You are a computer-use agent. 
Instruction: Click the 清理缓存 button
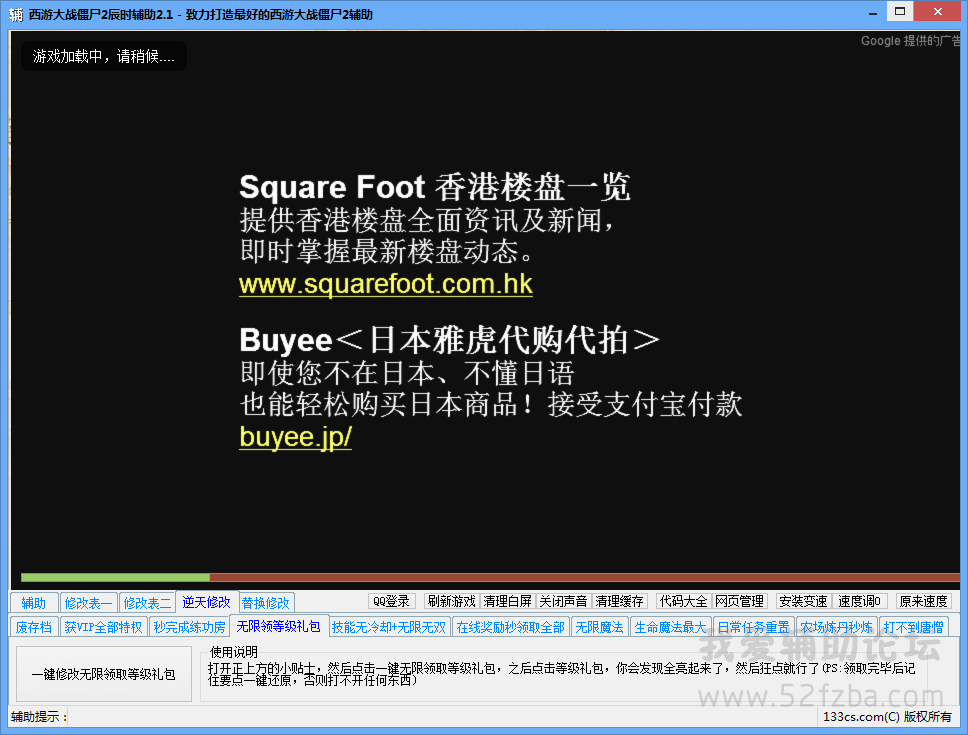click(x=619, y=601)
